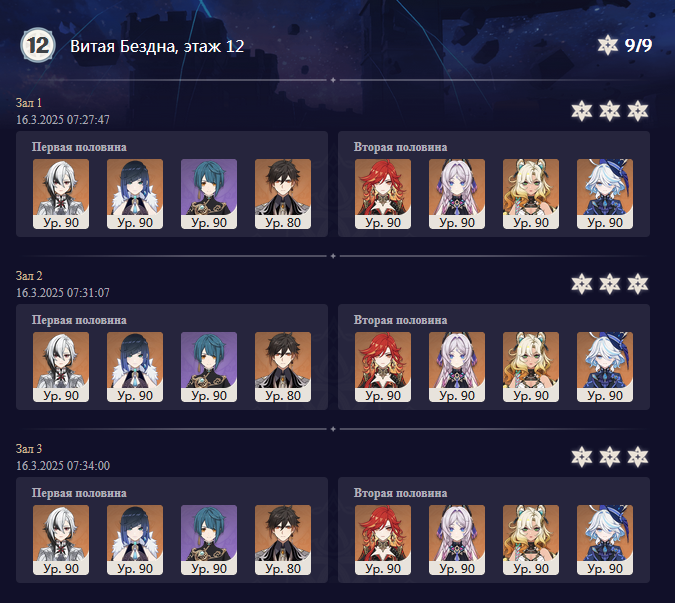This screenshot has height=603, width=675.
Task: Select the purple-background teal-haired character in Зал 1
Action: click(x=209, y=194)
